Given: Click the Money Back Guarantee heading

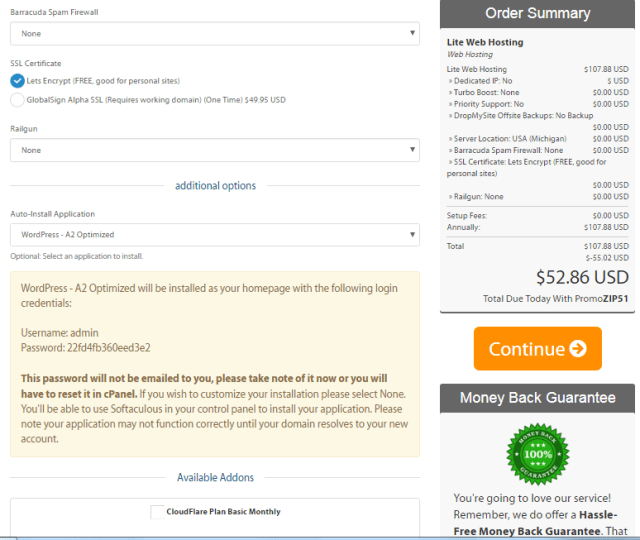Looking at the screenshot, I should point(537,398).
